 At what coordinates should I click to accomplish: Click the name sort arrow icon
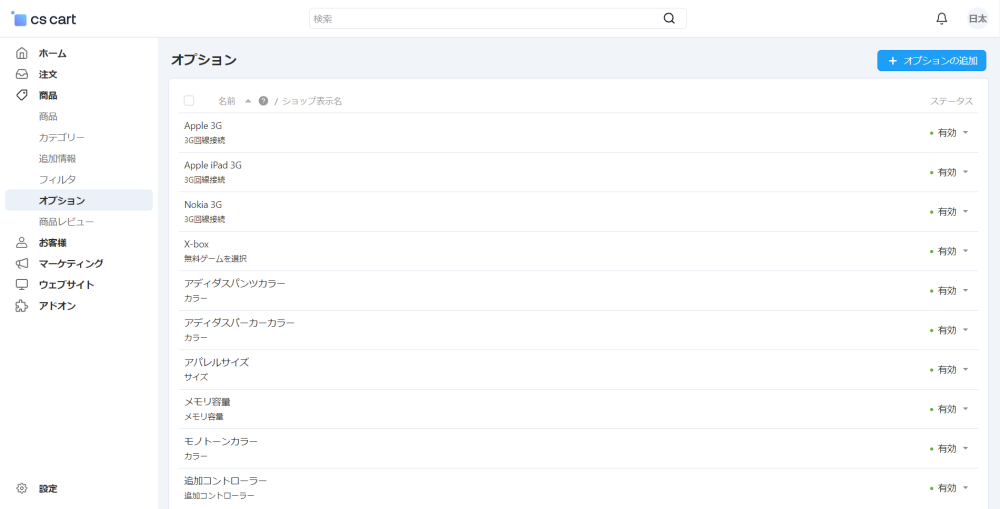[248, 101]
